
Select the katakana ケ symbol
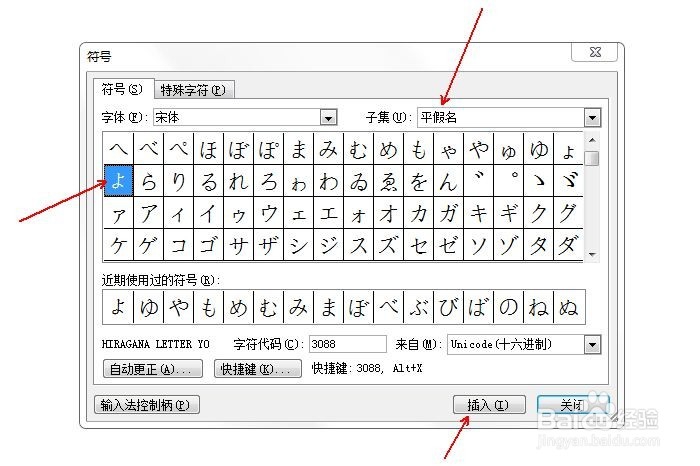[118, 245]
